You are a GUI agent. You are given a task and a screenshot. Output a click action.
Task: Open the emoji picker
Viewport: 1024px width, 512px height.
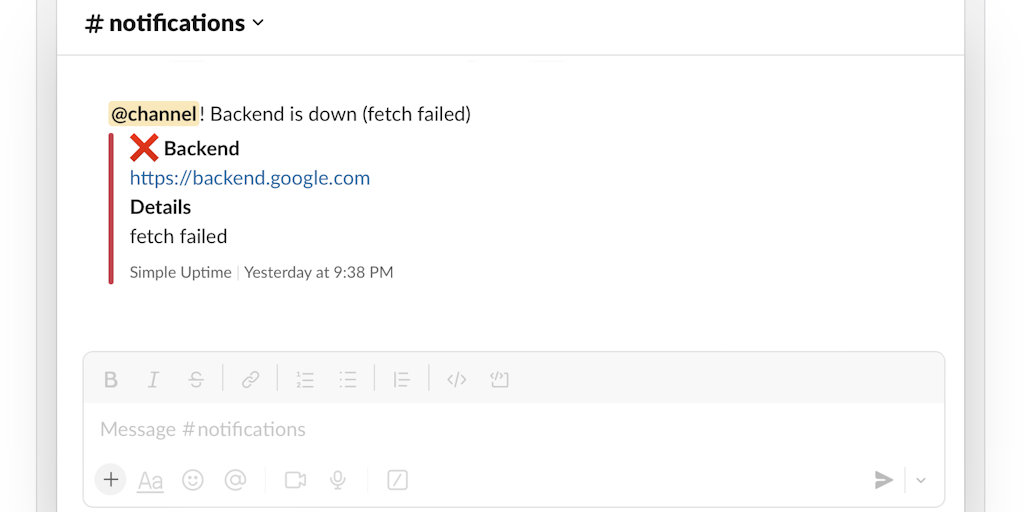pos(193,480)
